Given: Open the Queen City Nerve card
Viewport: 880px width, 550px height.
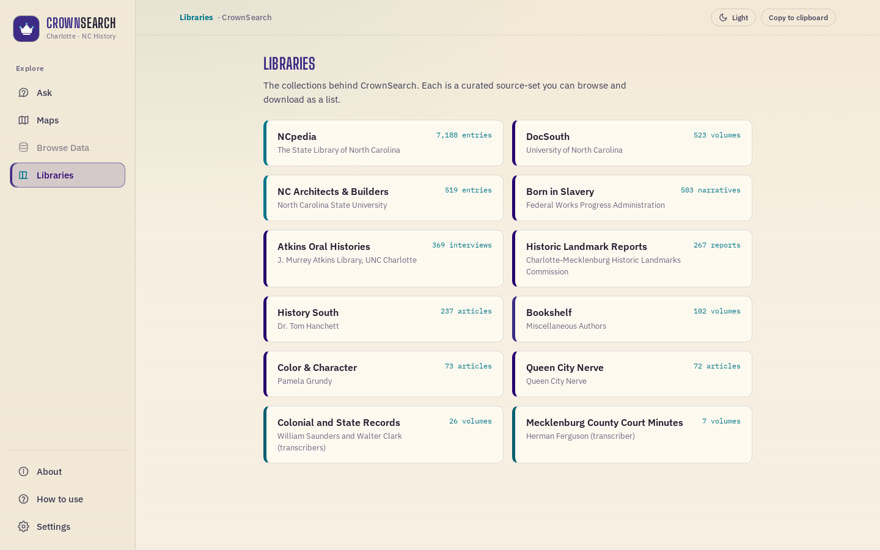Looking at the screenshot, I should click(x=632, y=374).
